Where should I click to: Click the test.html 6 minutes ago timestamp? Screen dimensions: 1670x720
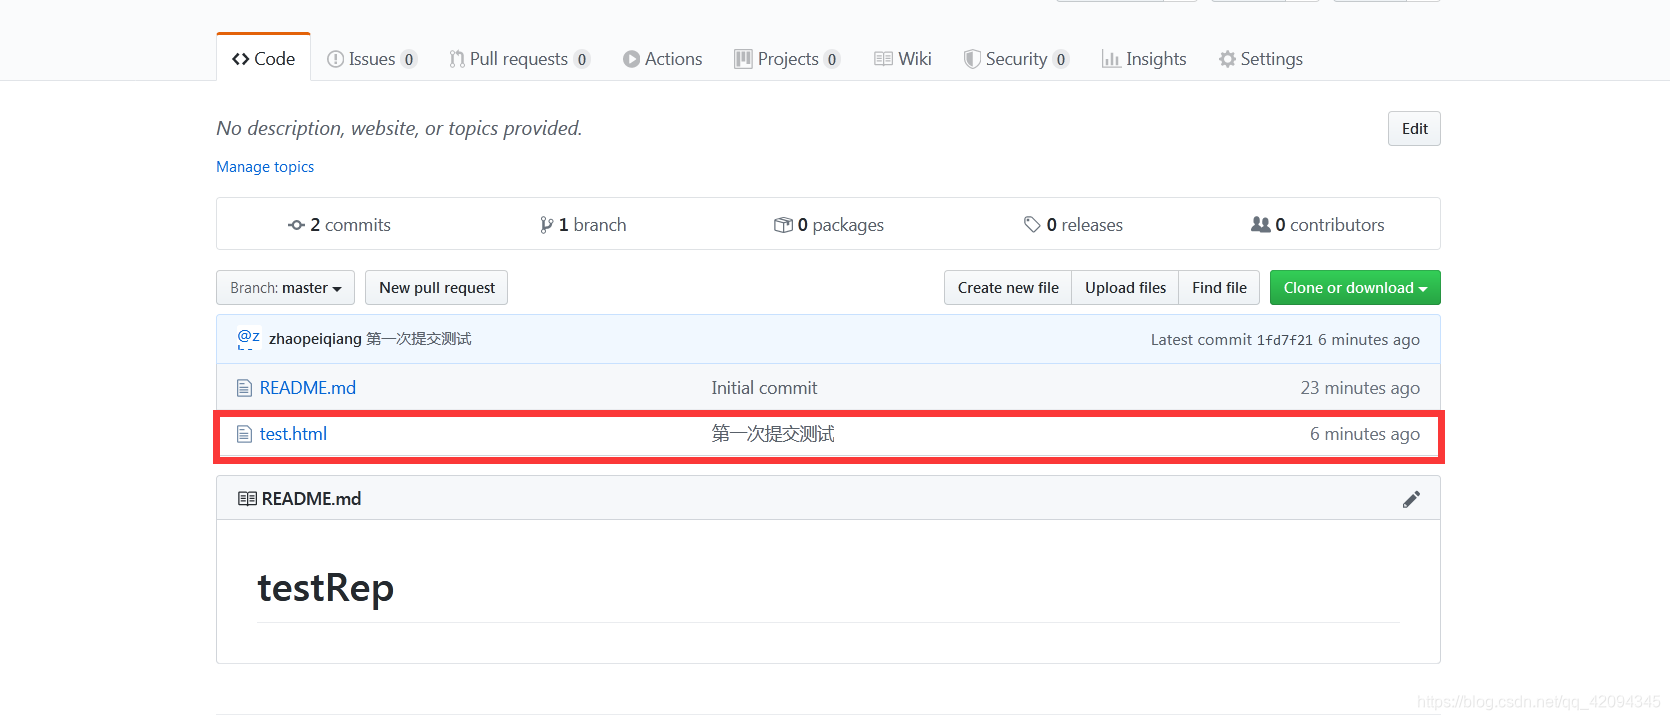[1365, 434]
